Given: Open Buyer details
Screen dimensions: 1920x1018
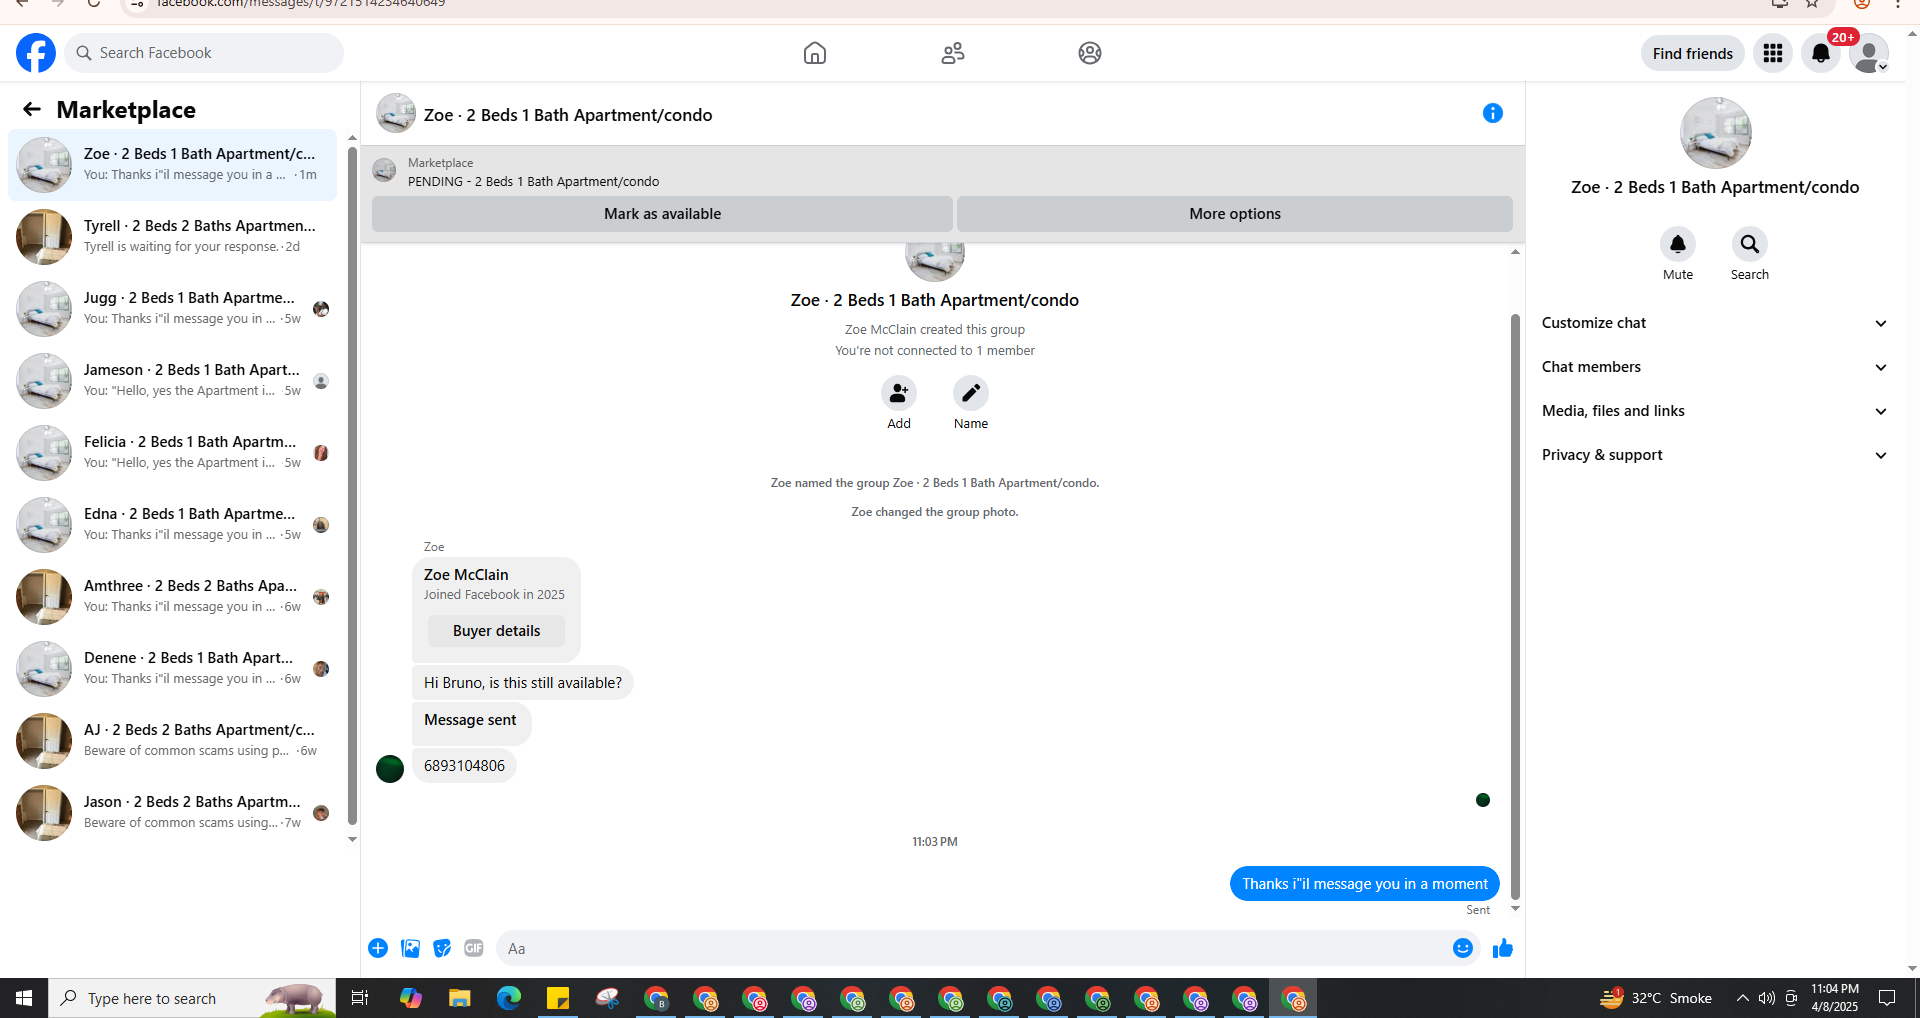Looking at the screenshot, I should pyautogui.click(x=496, y=631).
